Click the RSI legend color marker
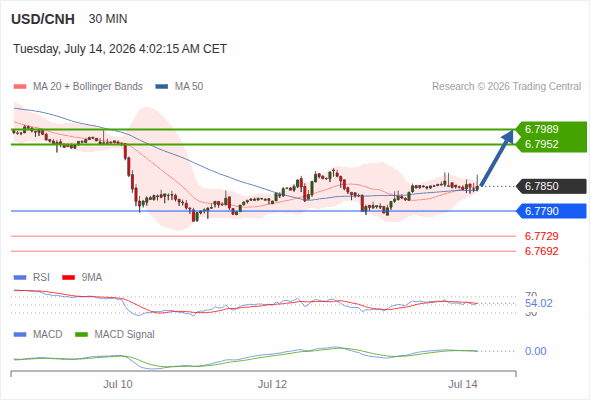 [x=20, y=278]
